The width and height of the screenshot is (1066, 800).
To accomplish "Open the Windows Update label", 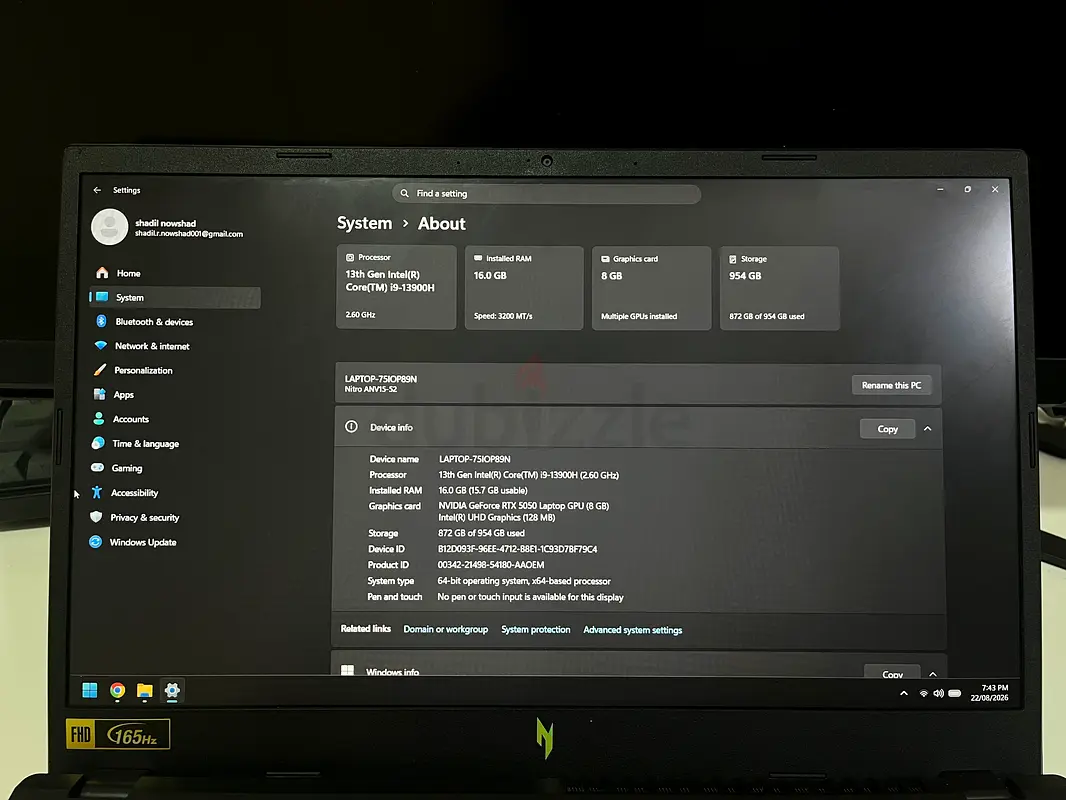I will (x=143, y=542).
